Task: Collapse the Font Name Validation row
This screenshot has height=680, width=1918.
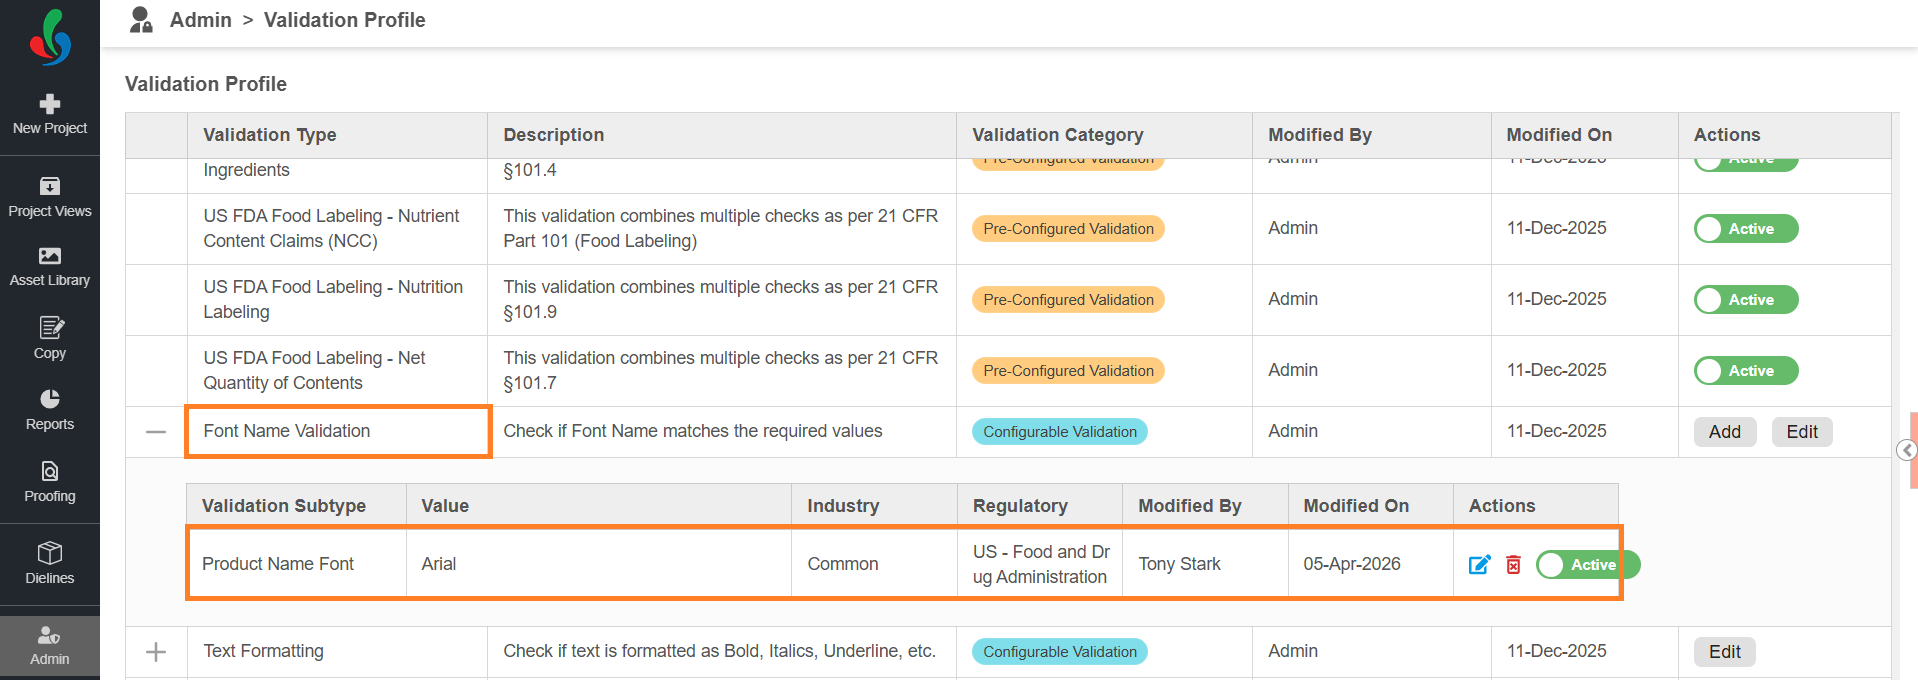Action: point(156,432)
